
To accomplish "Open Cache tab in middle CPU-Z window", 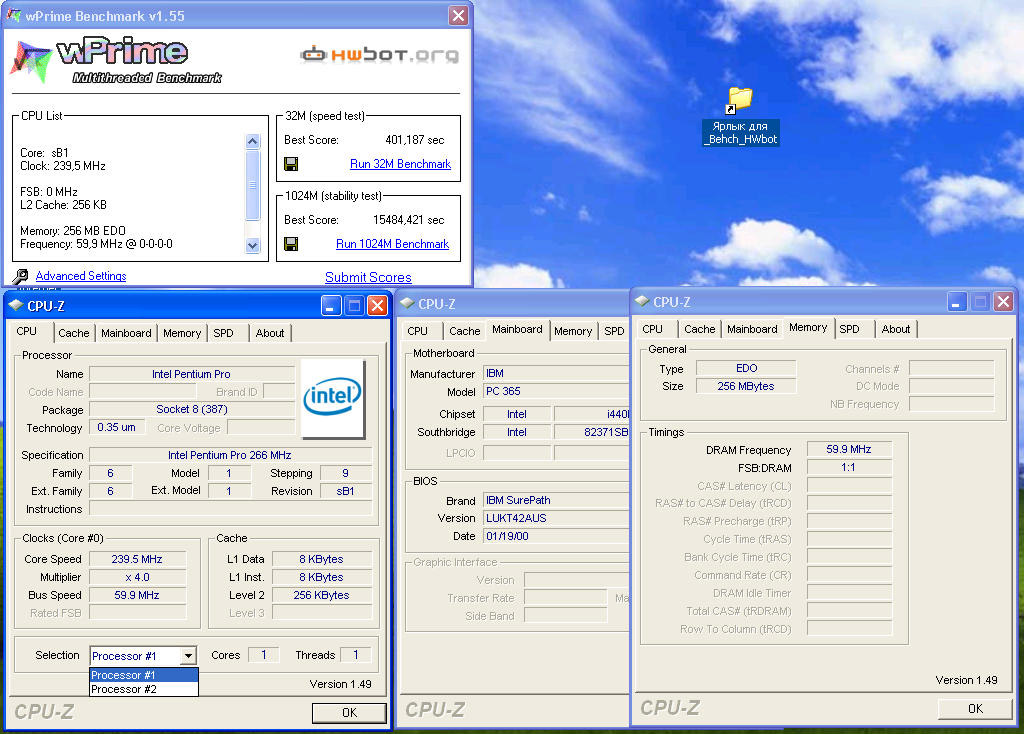I will (464, 331).
